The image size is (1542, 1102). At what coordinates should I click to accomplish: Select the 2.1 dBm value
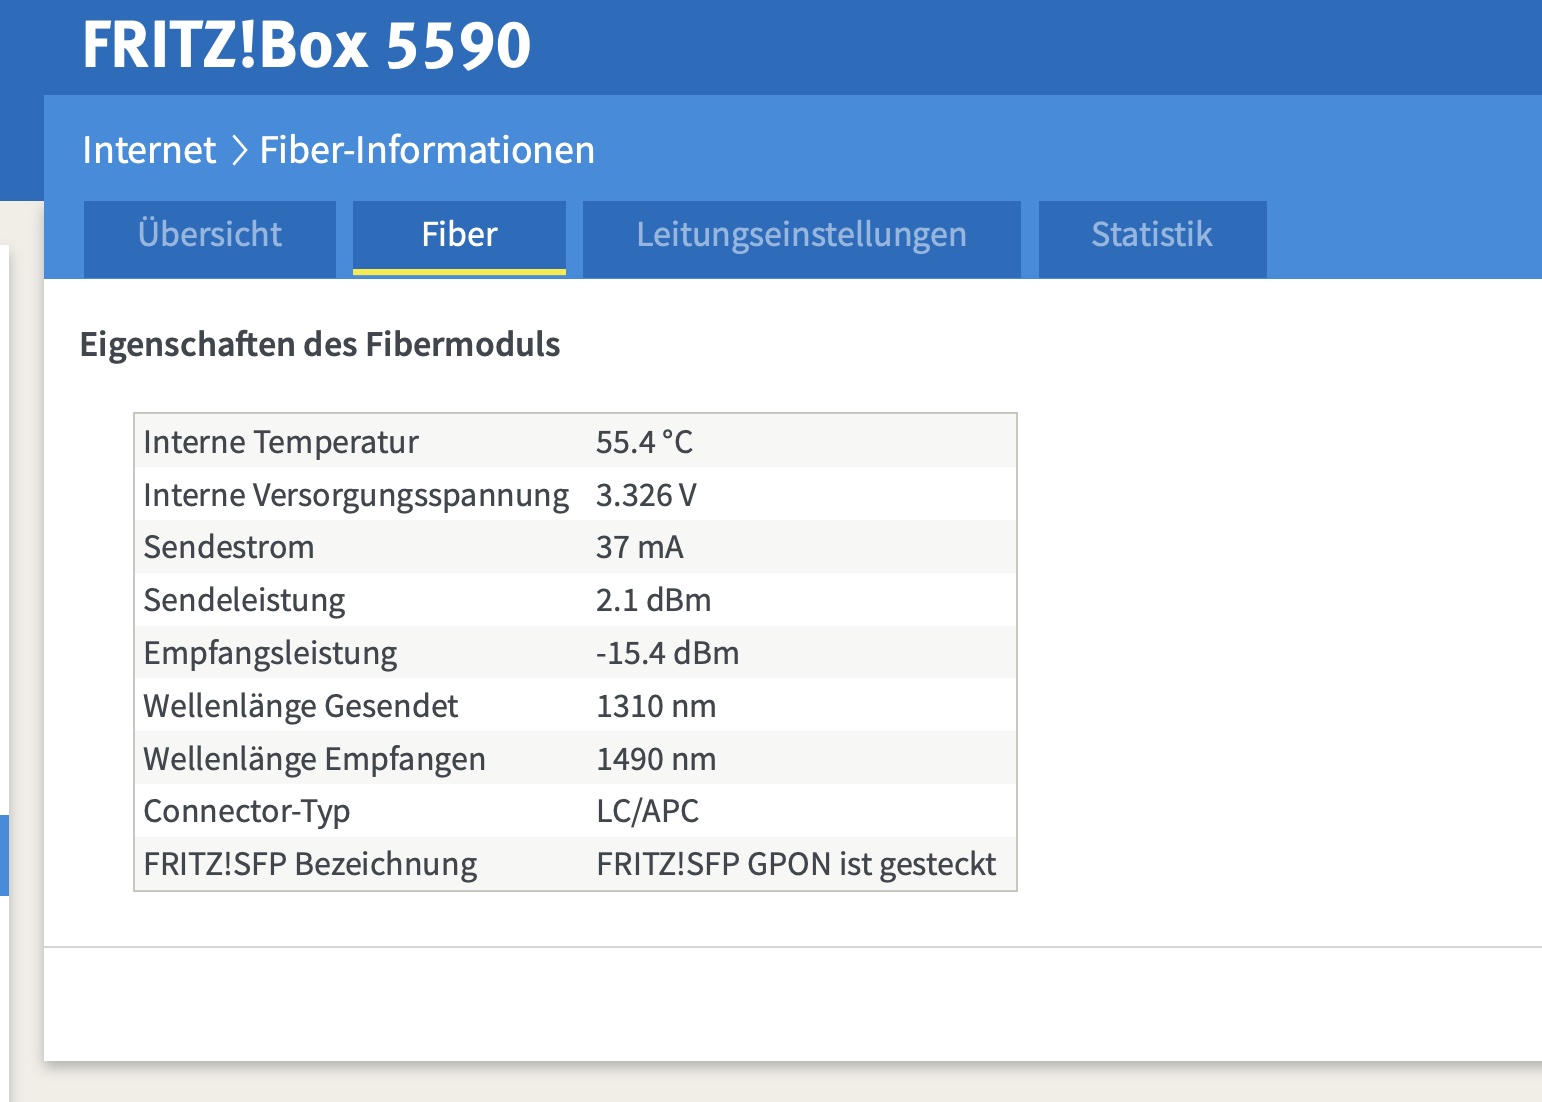tap(654, 600)
